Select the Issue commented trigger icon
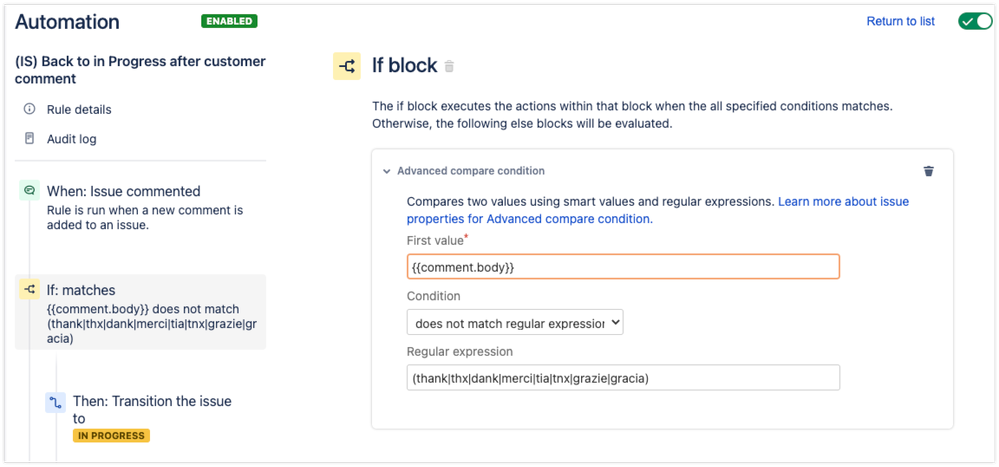The width and height of the screenshot is (999, 467). (x=29, y=190)
